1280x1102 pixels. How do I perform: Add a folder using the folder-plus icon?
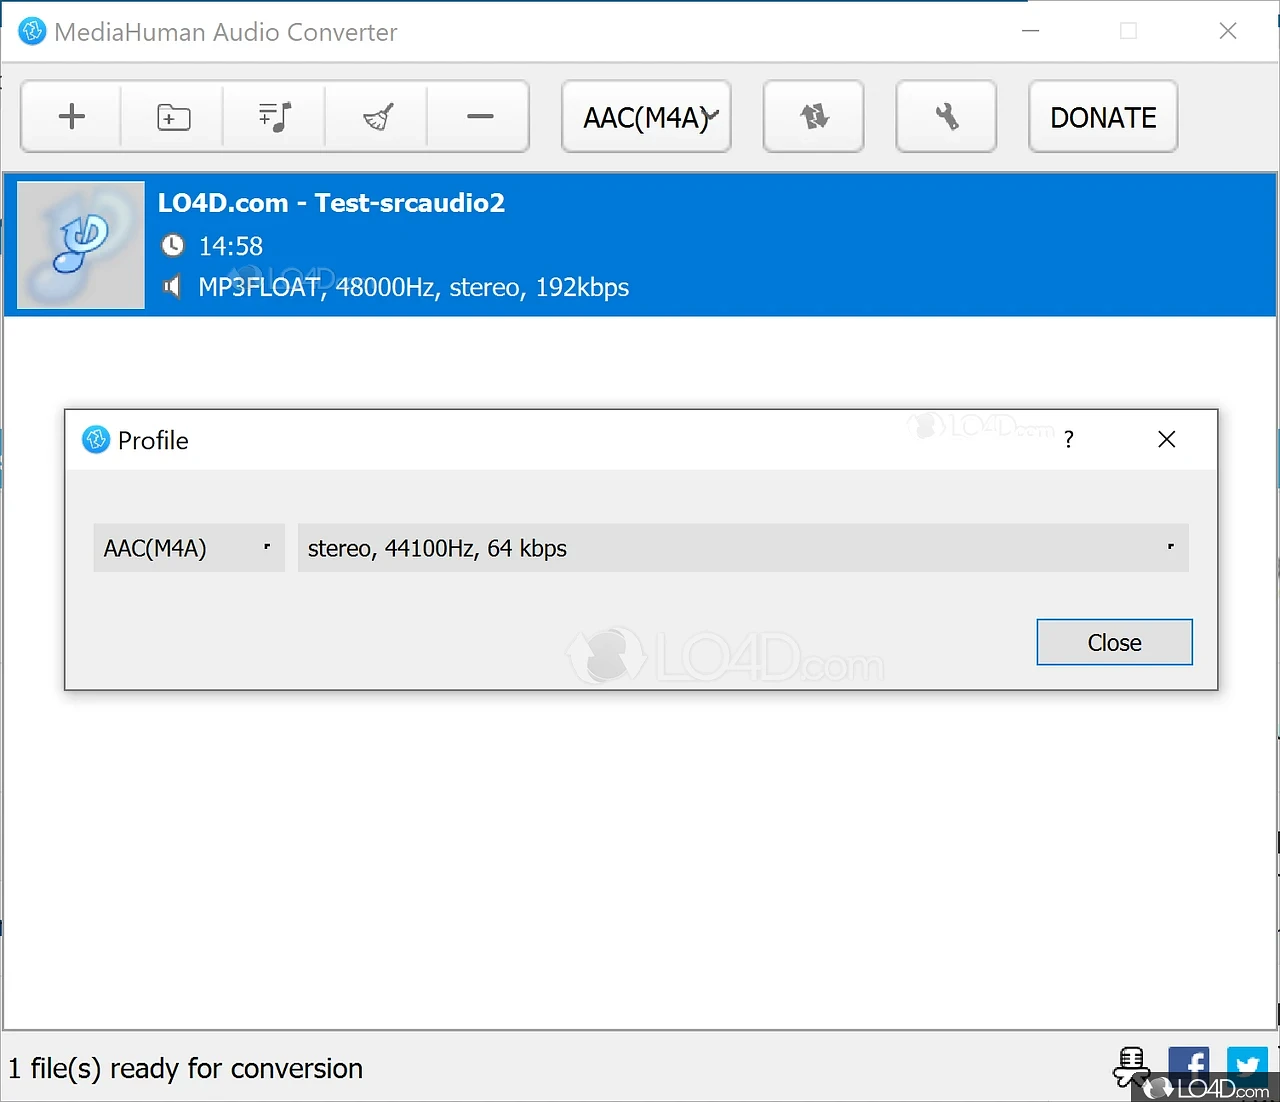pos(174,117)
